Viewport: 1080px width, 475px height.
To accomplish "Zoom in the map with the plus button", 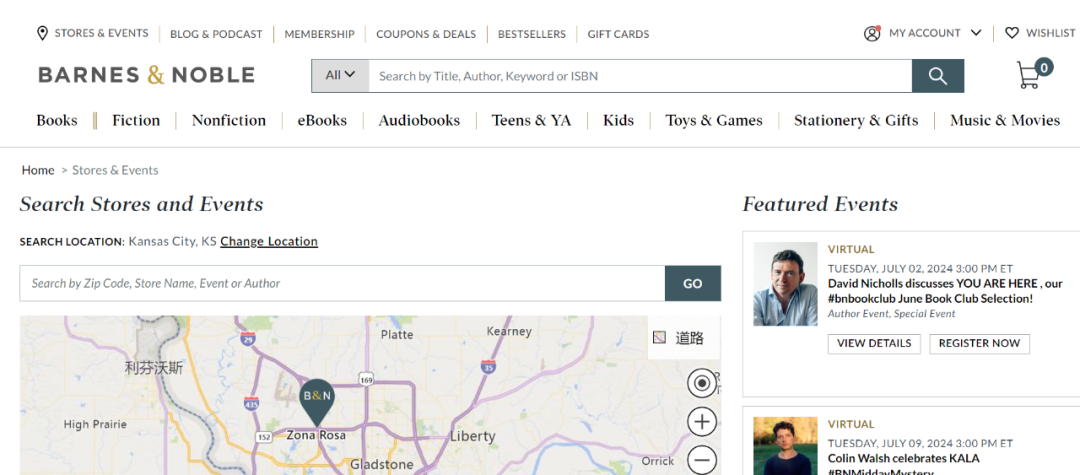I will click(702, 421).
